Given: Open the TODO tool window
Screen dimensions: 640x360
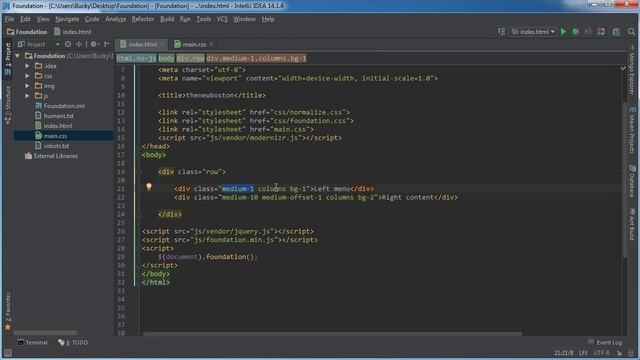Looking at the screenshot, I should tap(73, 342).
